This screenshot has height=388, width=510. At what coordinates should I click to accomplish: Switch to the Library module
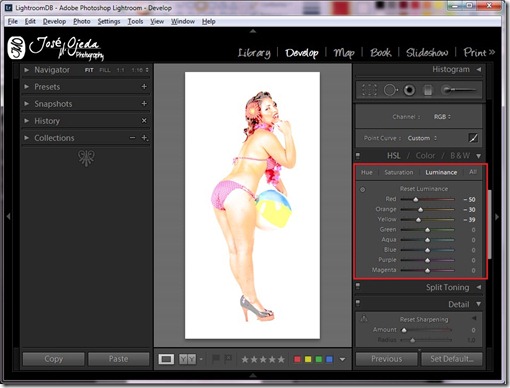[x=254, y=53]
